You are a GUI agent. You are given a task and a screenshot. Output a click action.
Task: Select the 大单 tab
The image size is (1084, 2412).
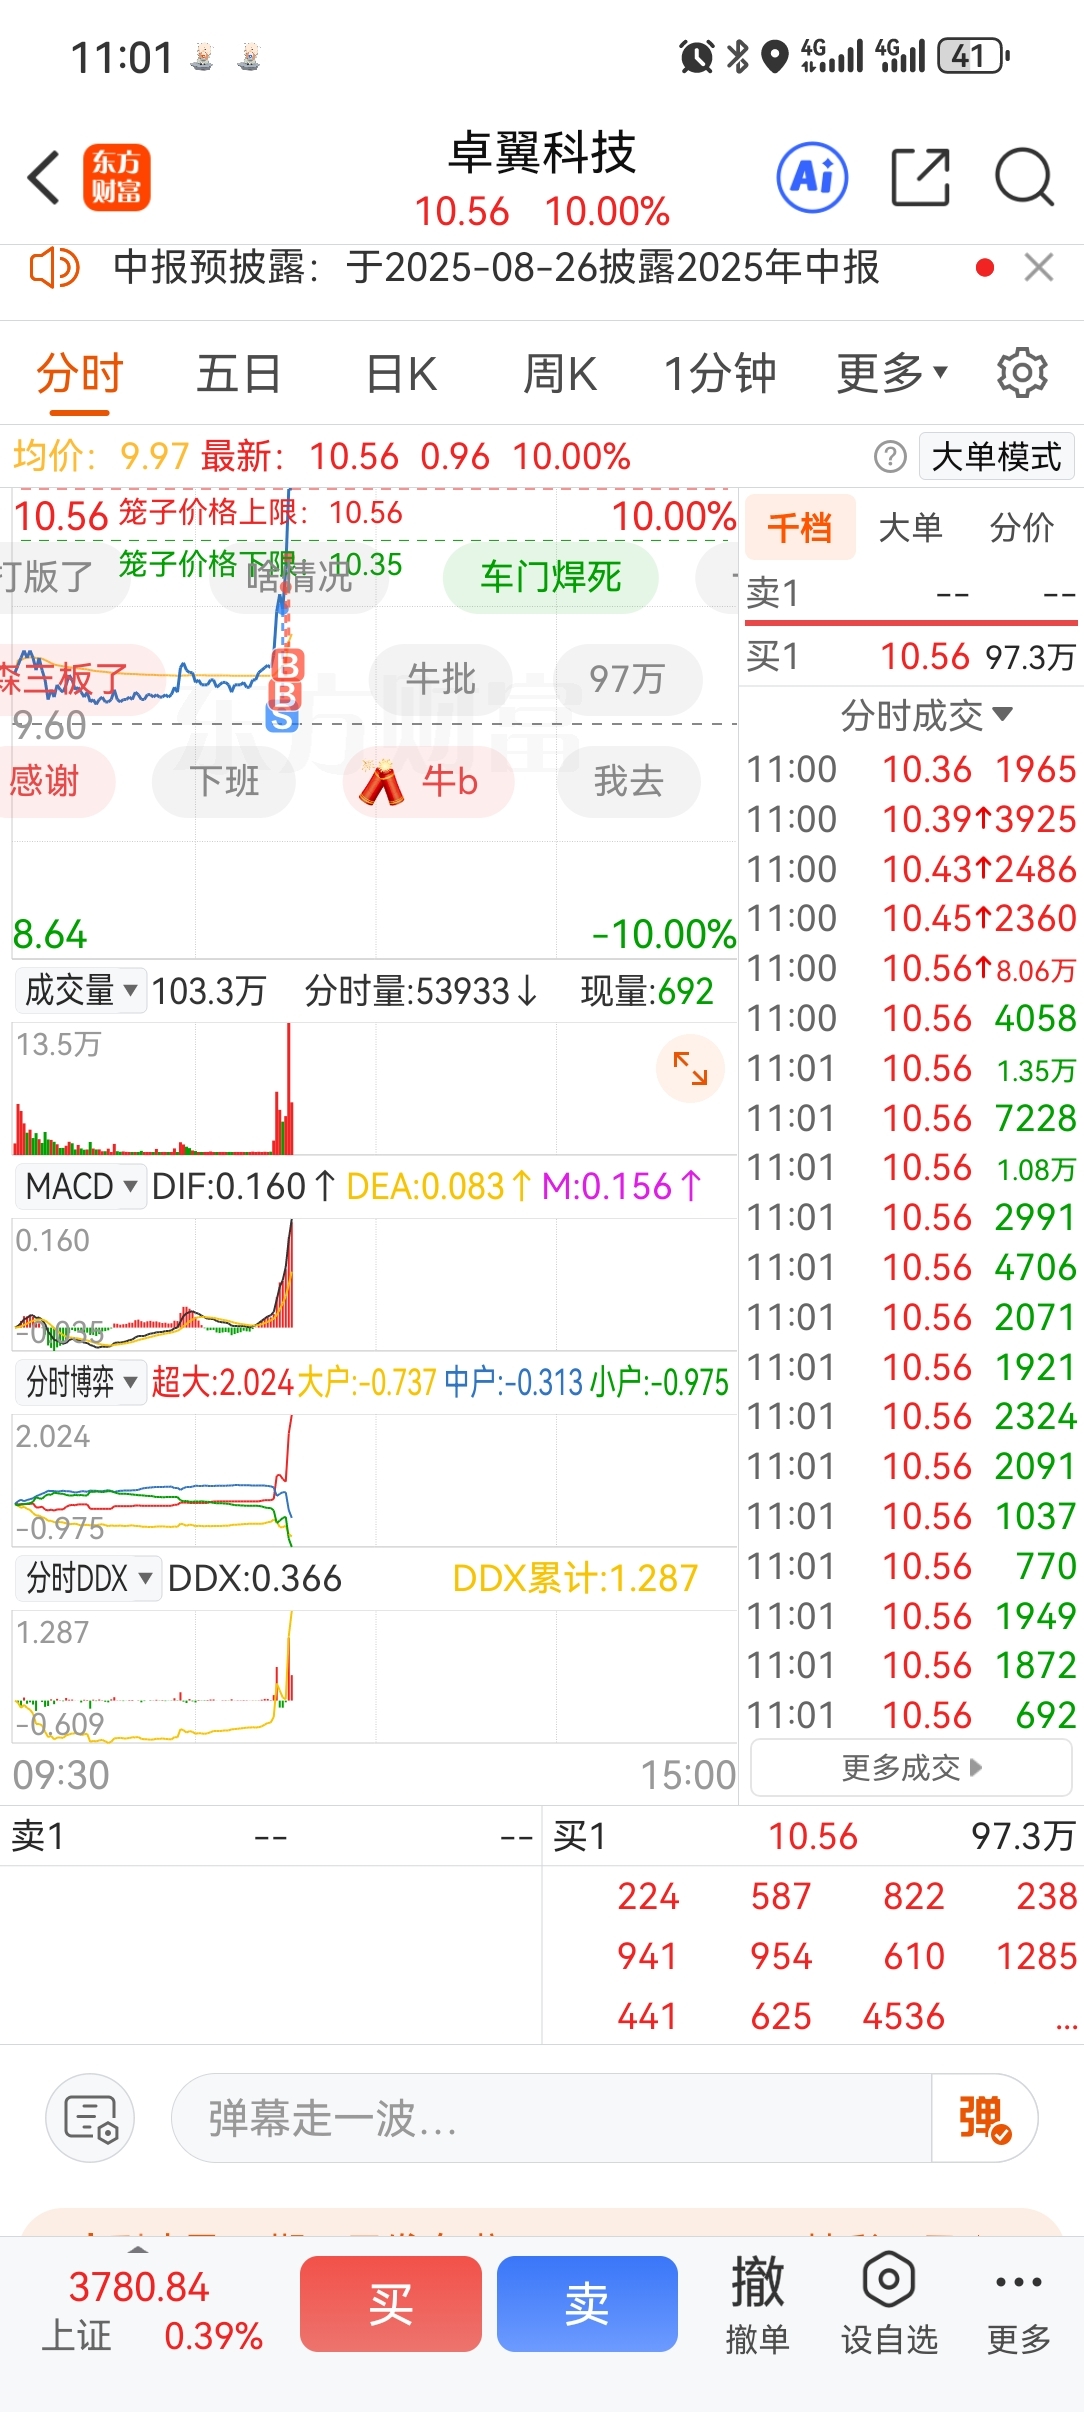pos(910,527)
